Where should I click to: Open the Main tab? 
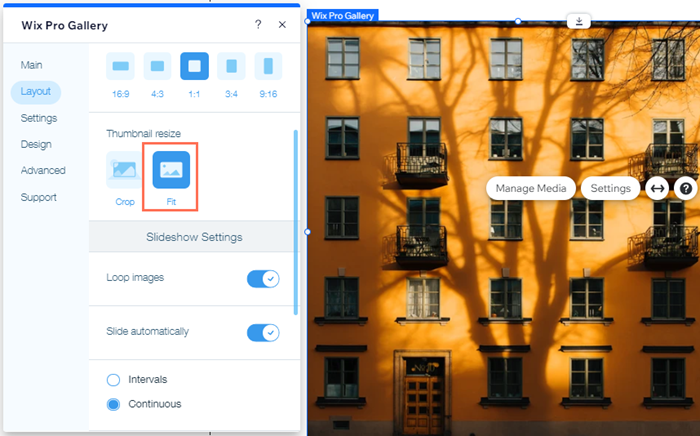31,65
